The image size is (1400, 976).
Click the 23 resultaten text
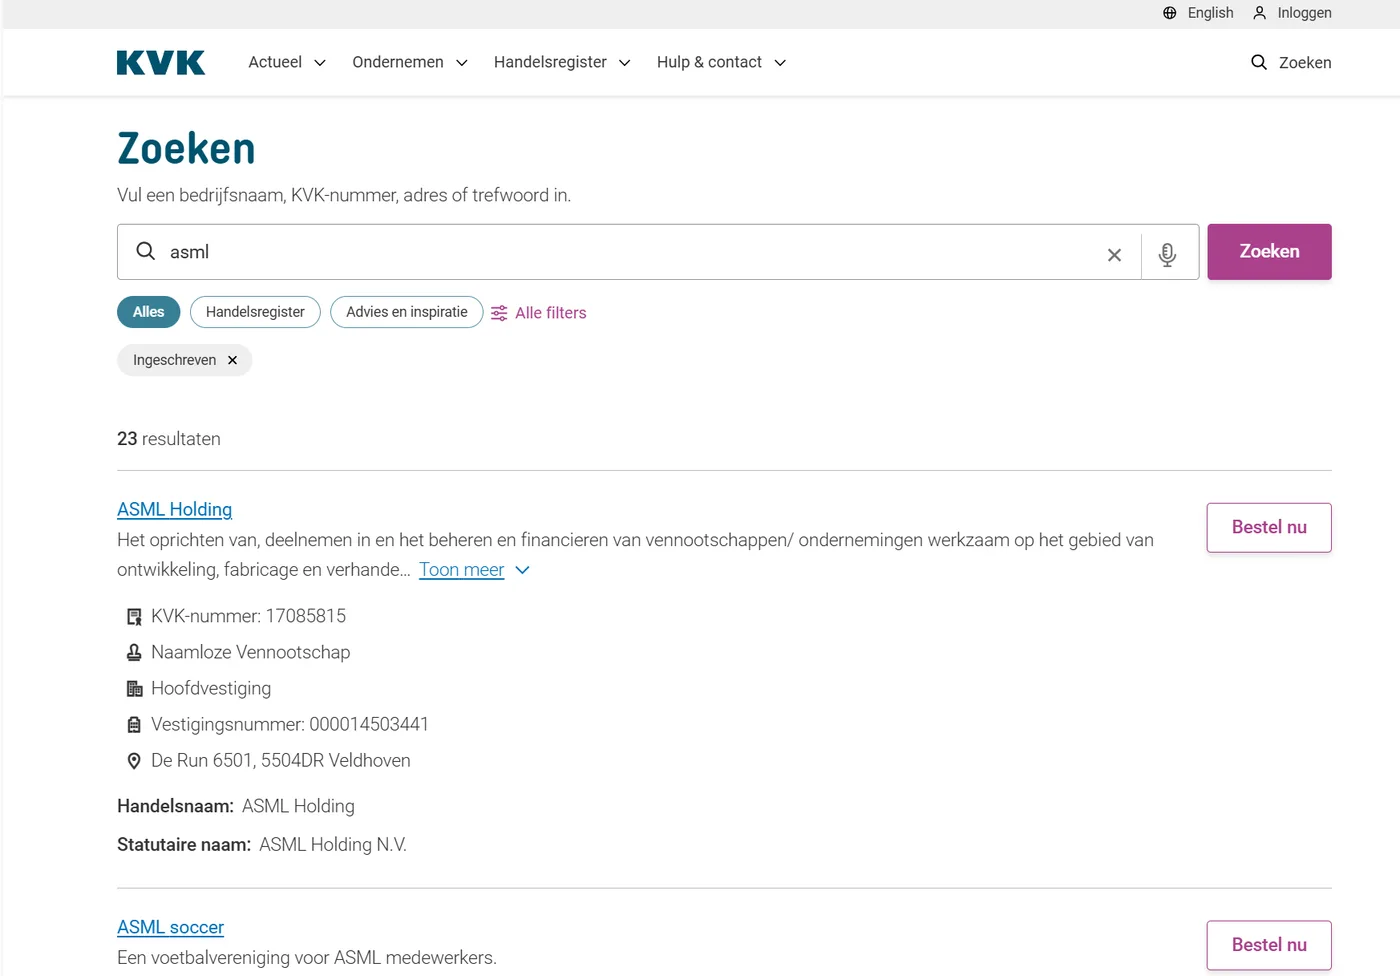coord(169,439)
